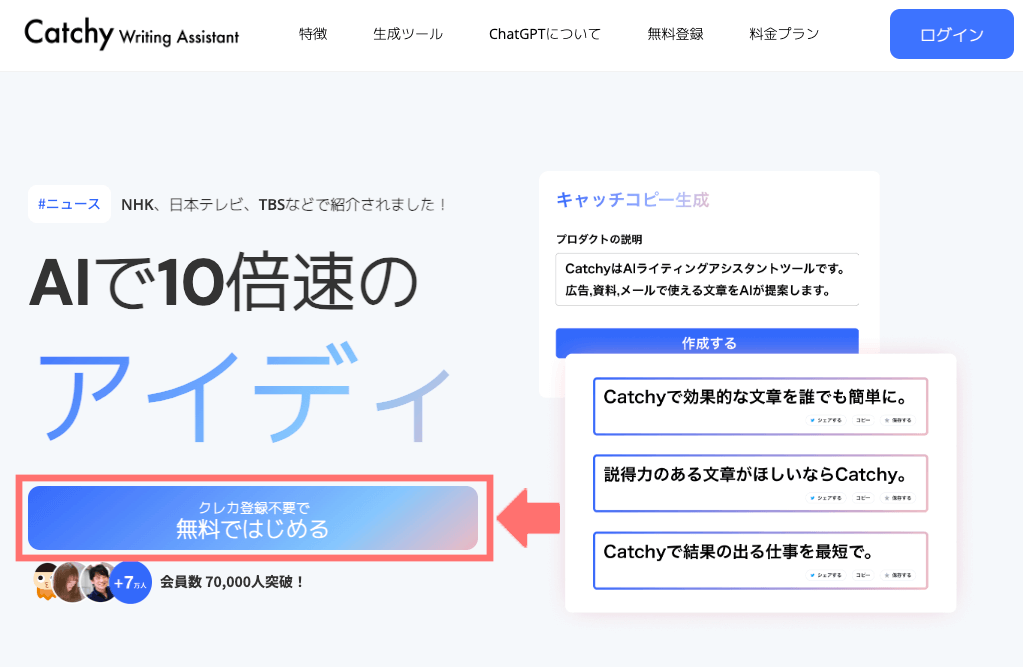Screen dimensions: 1023x667
Task: Select the プロダクトの説明 label
Action: click(x=599, y=240)
